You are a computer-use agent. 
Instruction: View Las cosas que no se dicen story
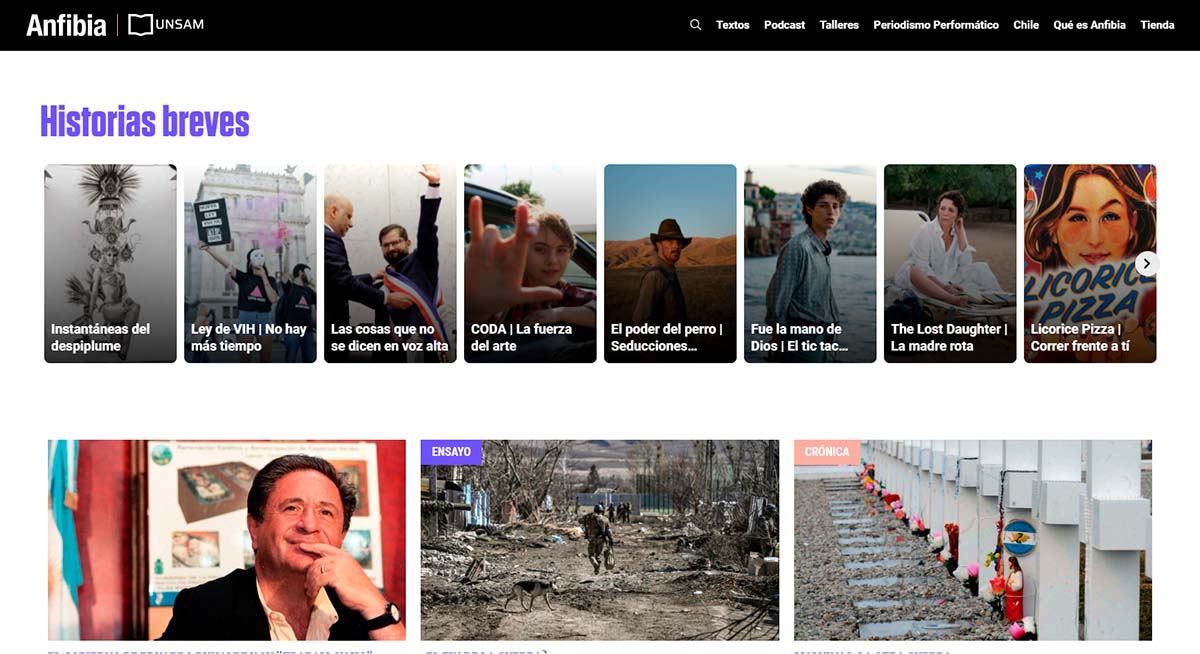coord(390,263)
